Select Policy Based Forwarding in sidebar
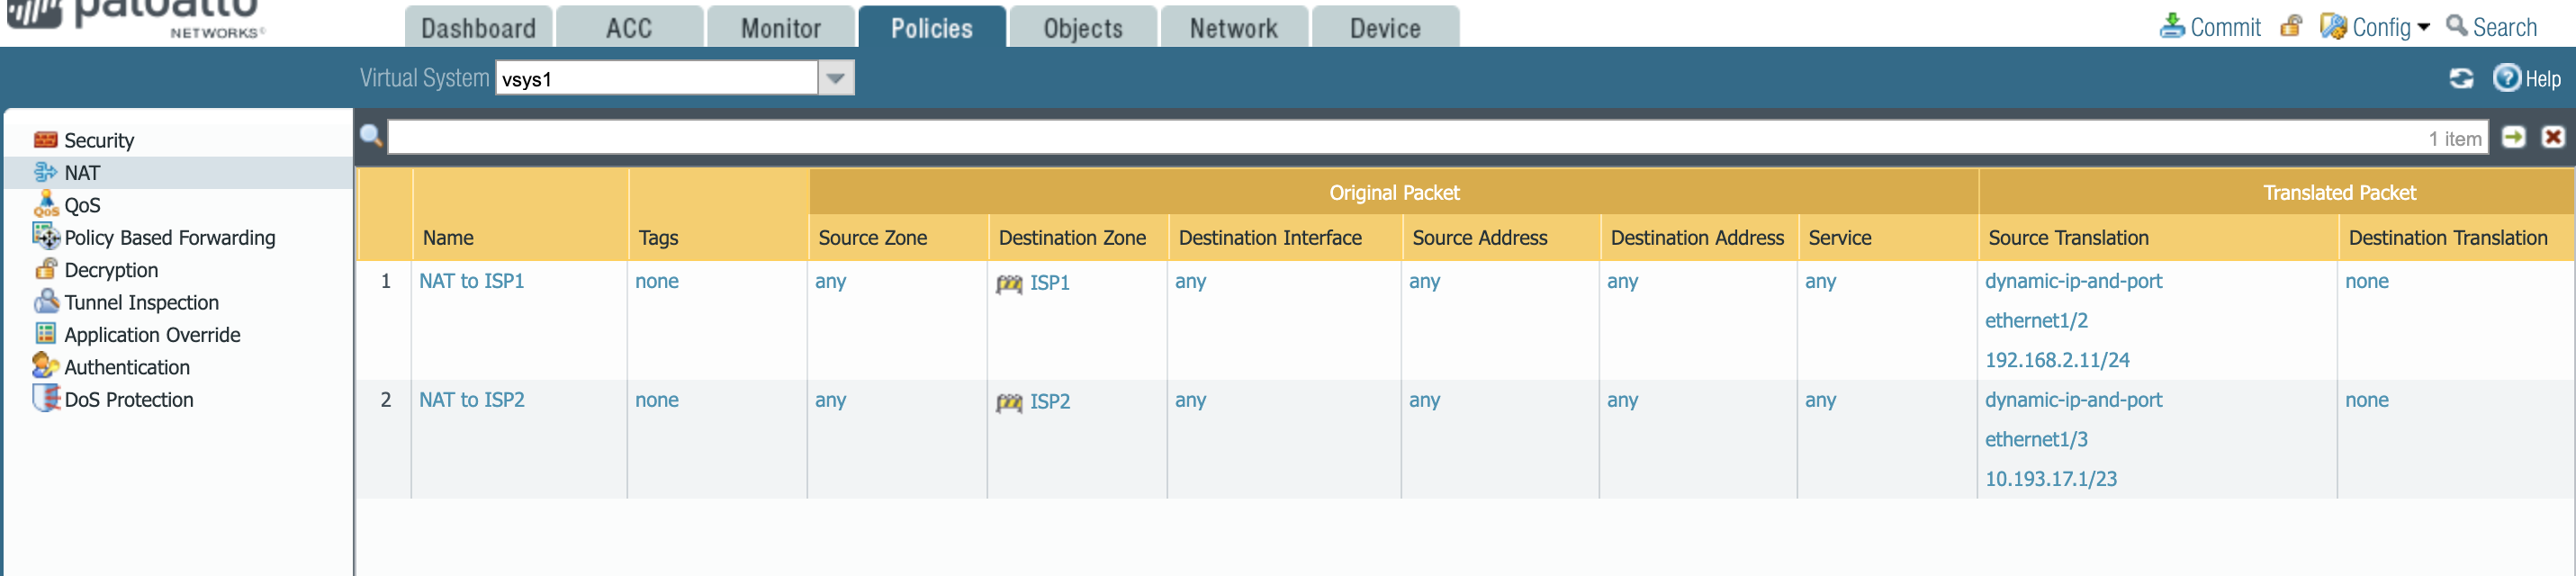Screen dimensions: 2576x576 [169, 238]
